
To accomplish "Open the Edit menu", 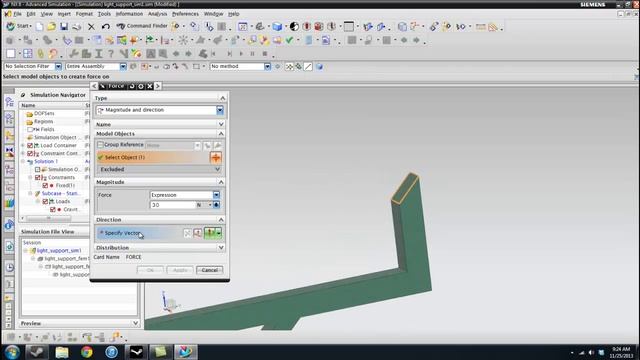I will pos(31,14).
